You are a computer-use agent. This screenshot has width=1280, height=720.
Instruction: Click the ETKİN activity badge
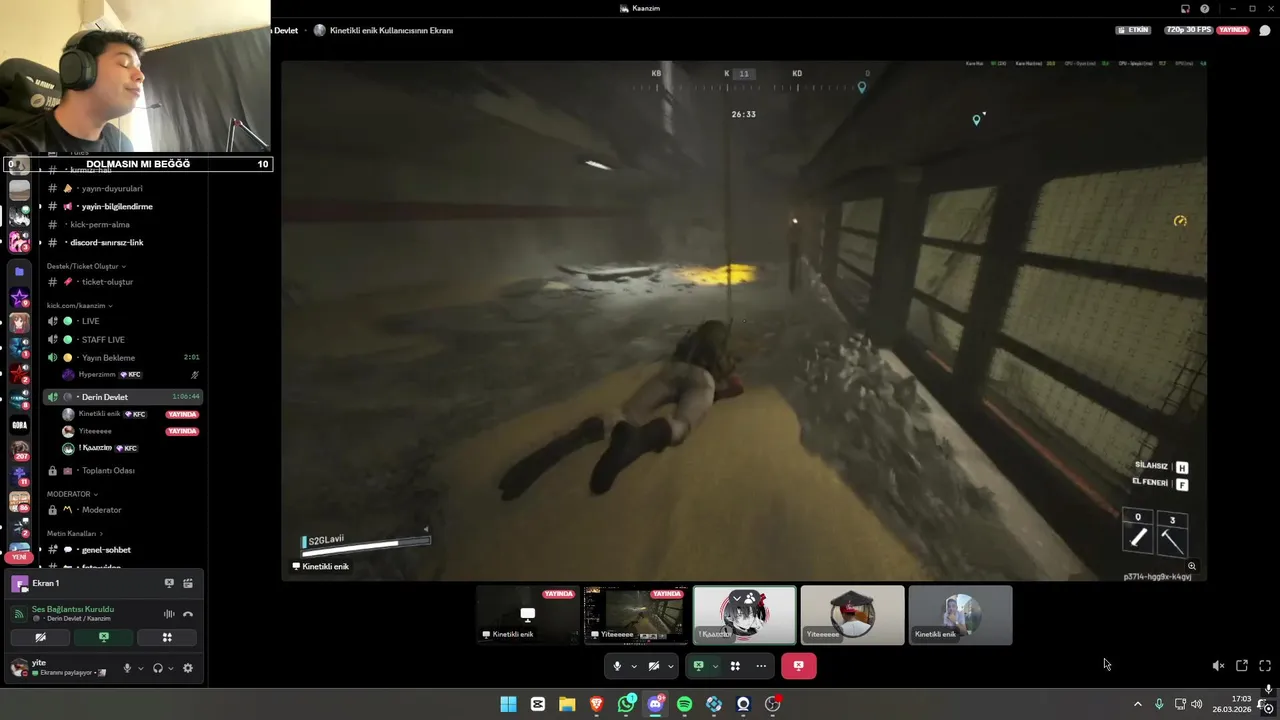click(1134, 30)
